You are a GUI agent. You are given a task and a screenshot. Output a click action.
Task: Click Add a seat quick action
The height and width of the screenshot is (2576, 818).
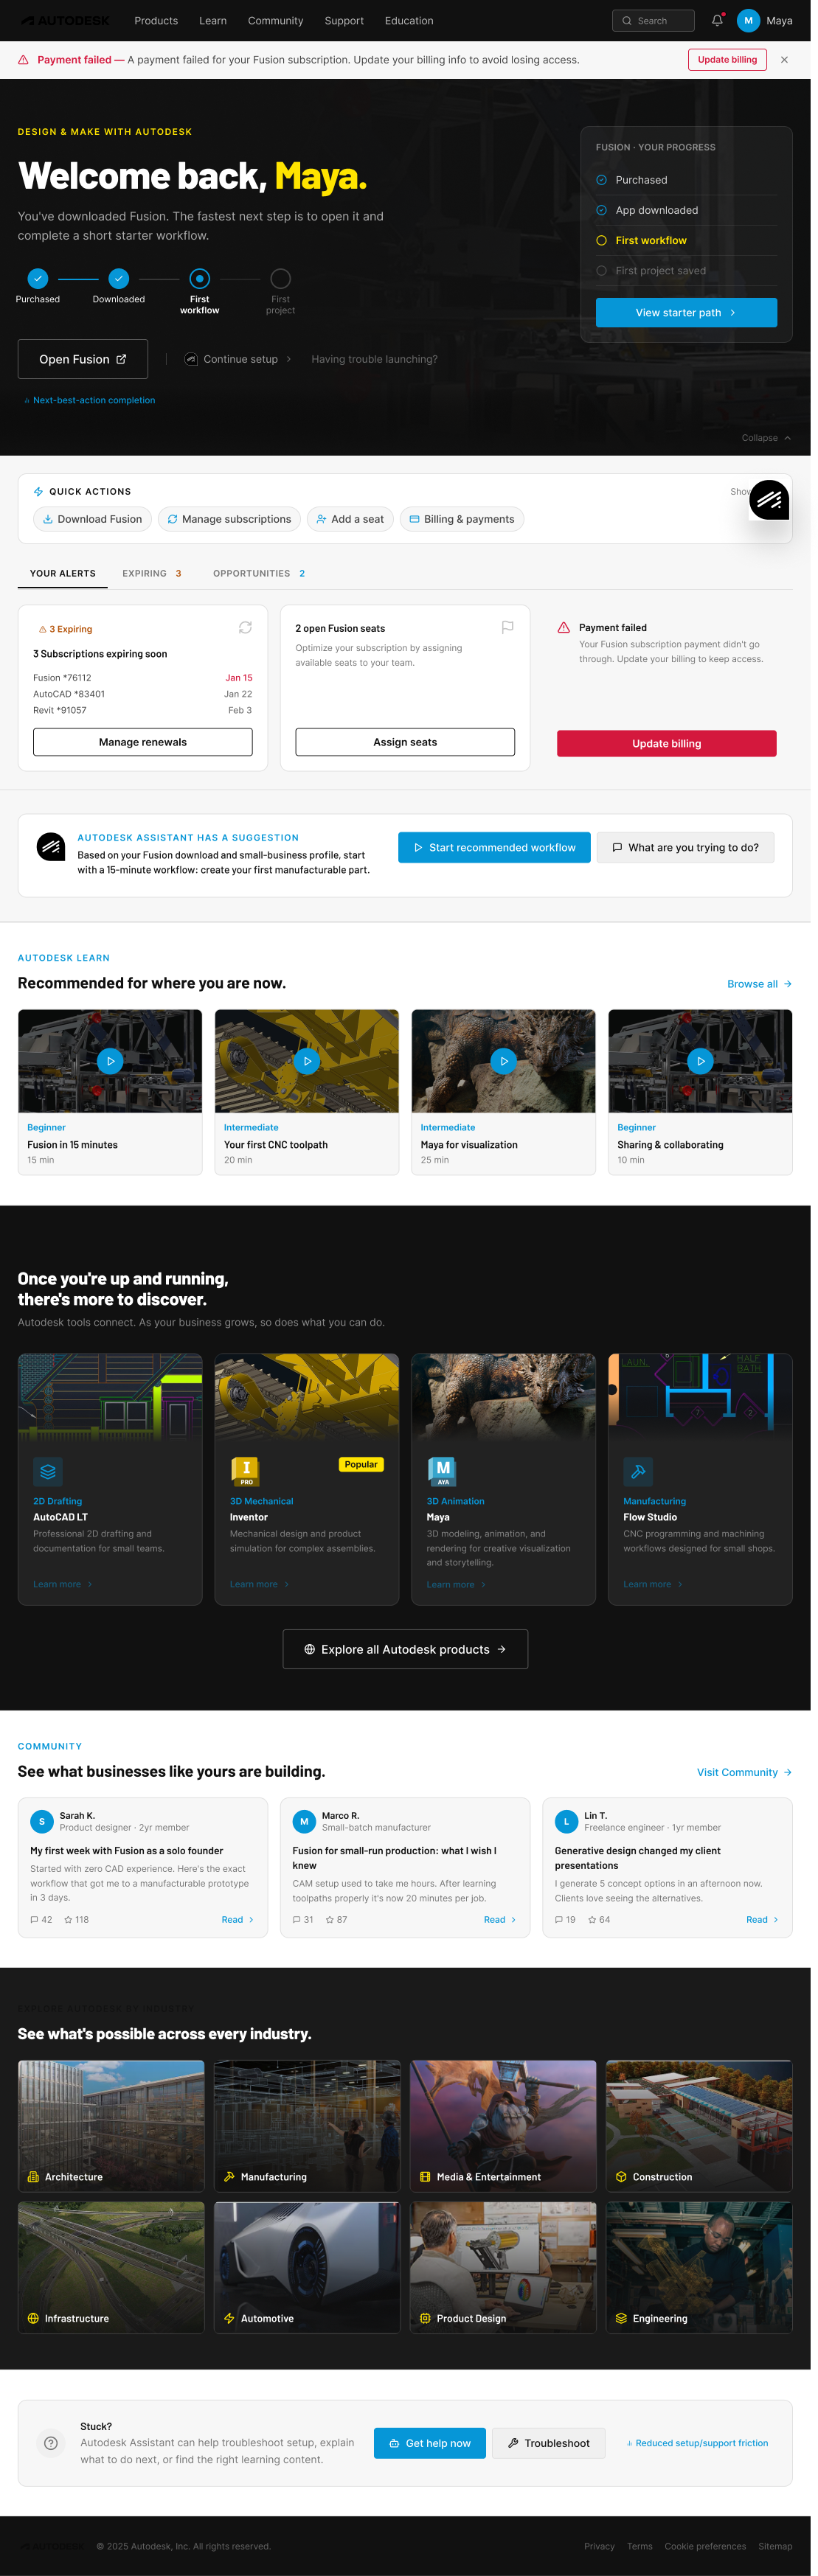[350, 519]
